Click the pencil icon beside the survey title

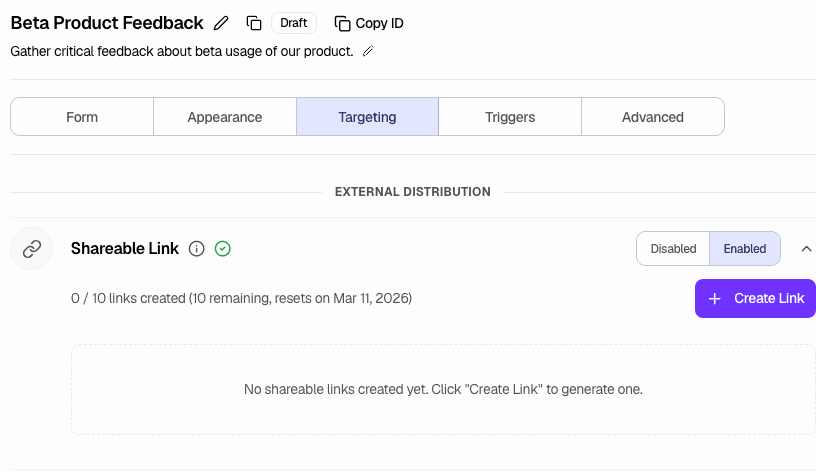222,23
